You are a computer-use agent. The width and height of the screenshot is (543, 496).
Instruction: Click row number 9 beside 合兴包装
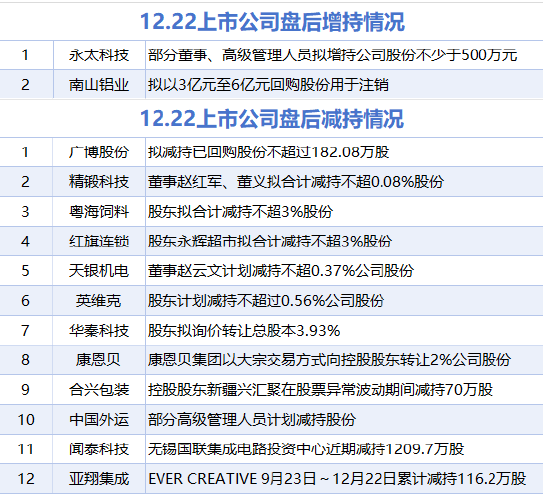pos(25,390)
